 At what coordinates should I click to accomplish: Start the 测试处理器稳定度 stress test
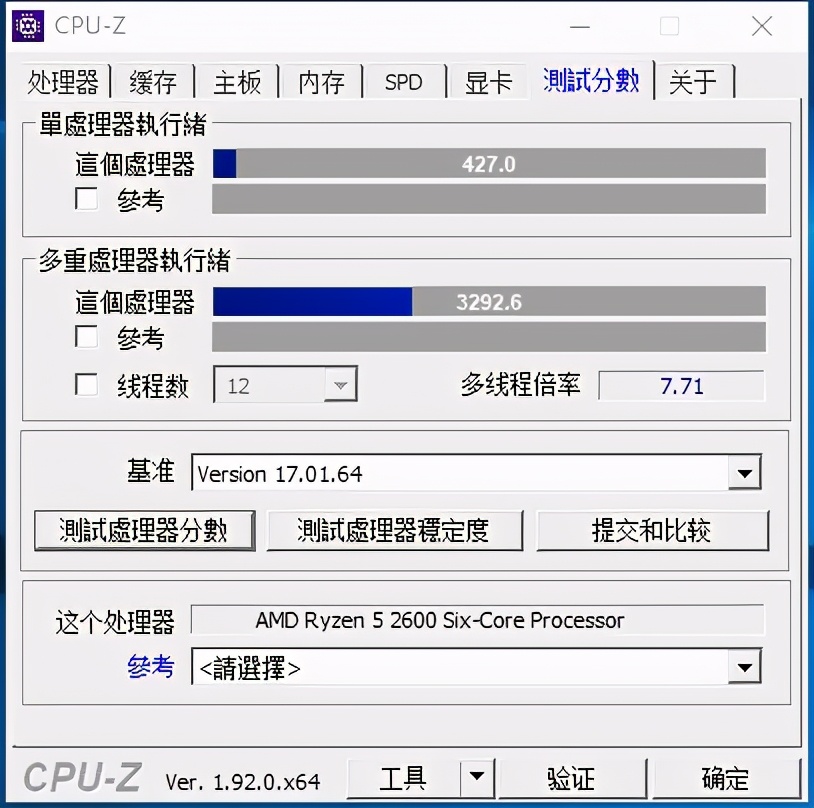pyautogui.click(x=395, y=531)
